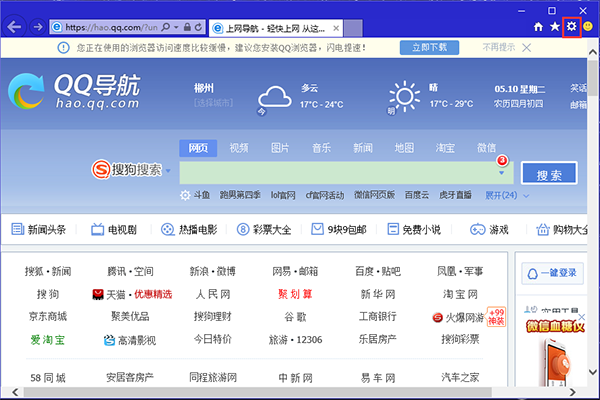Click the smiley face feedback icon

pos(589,27)
